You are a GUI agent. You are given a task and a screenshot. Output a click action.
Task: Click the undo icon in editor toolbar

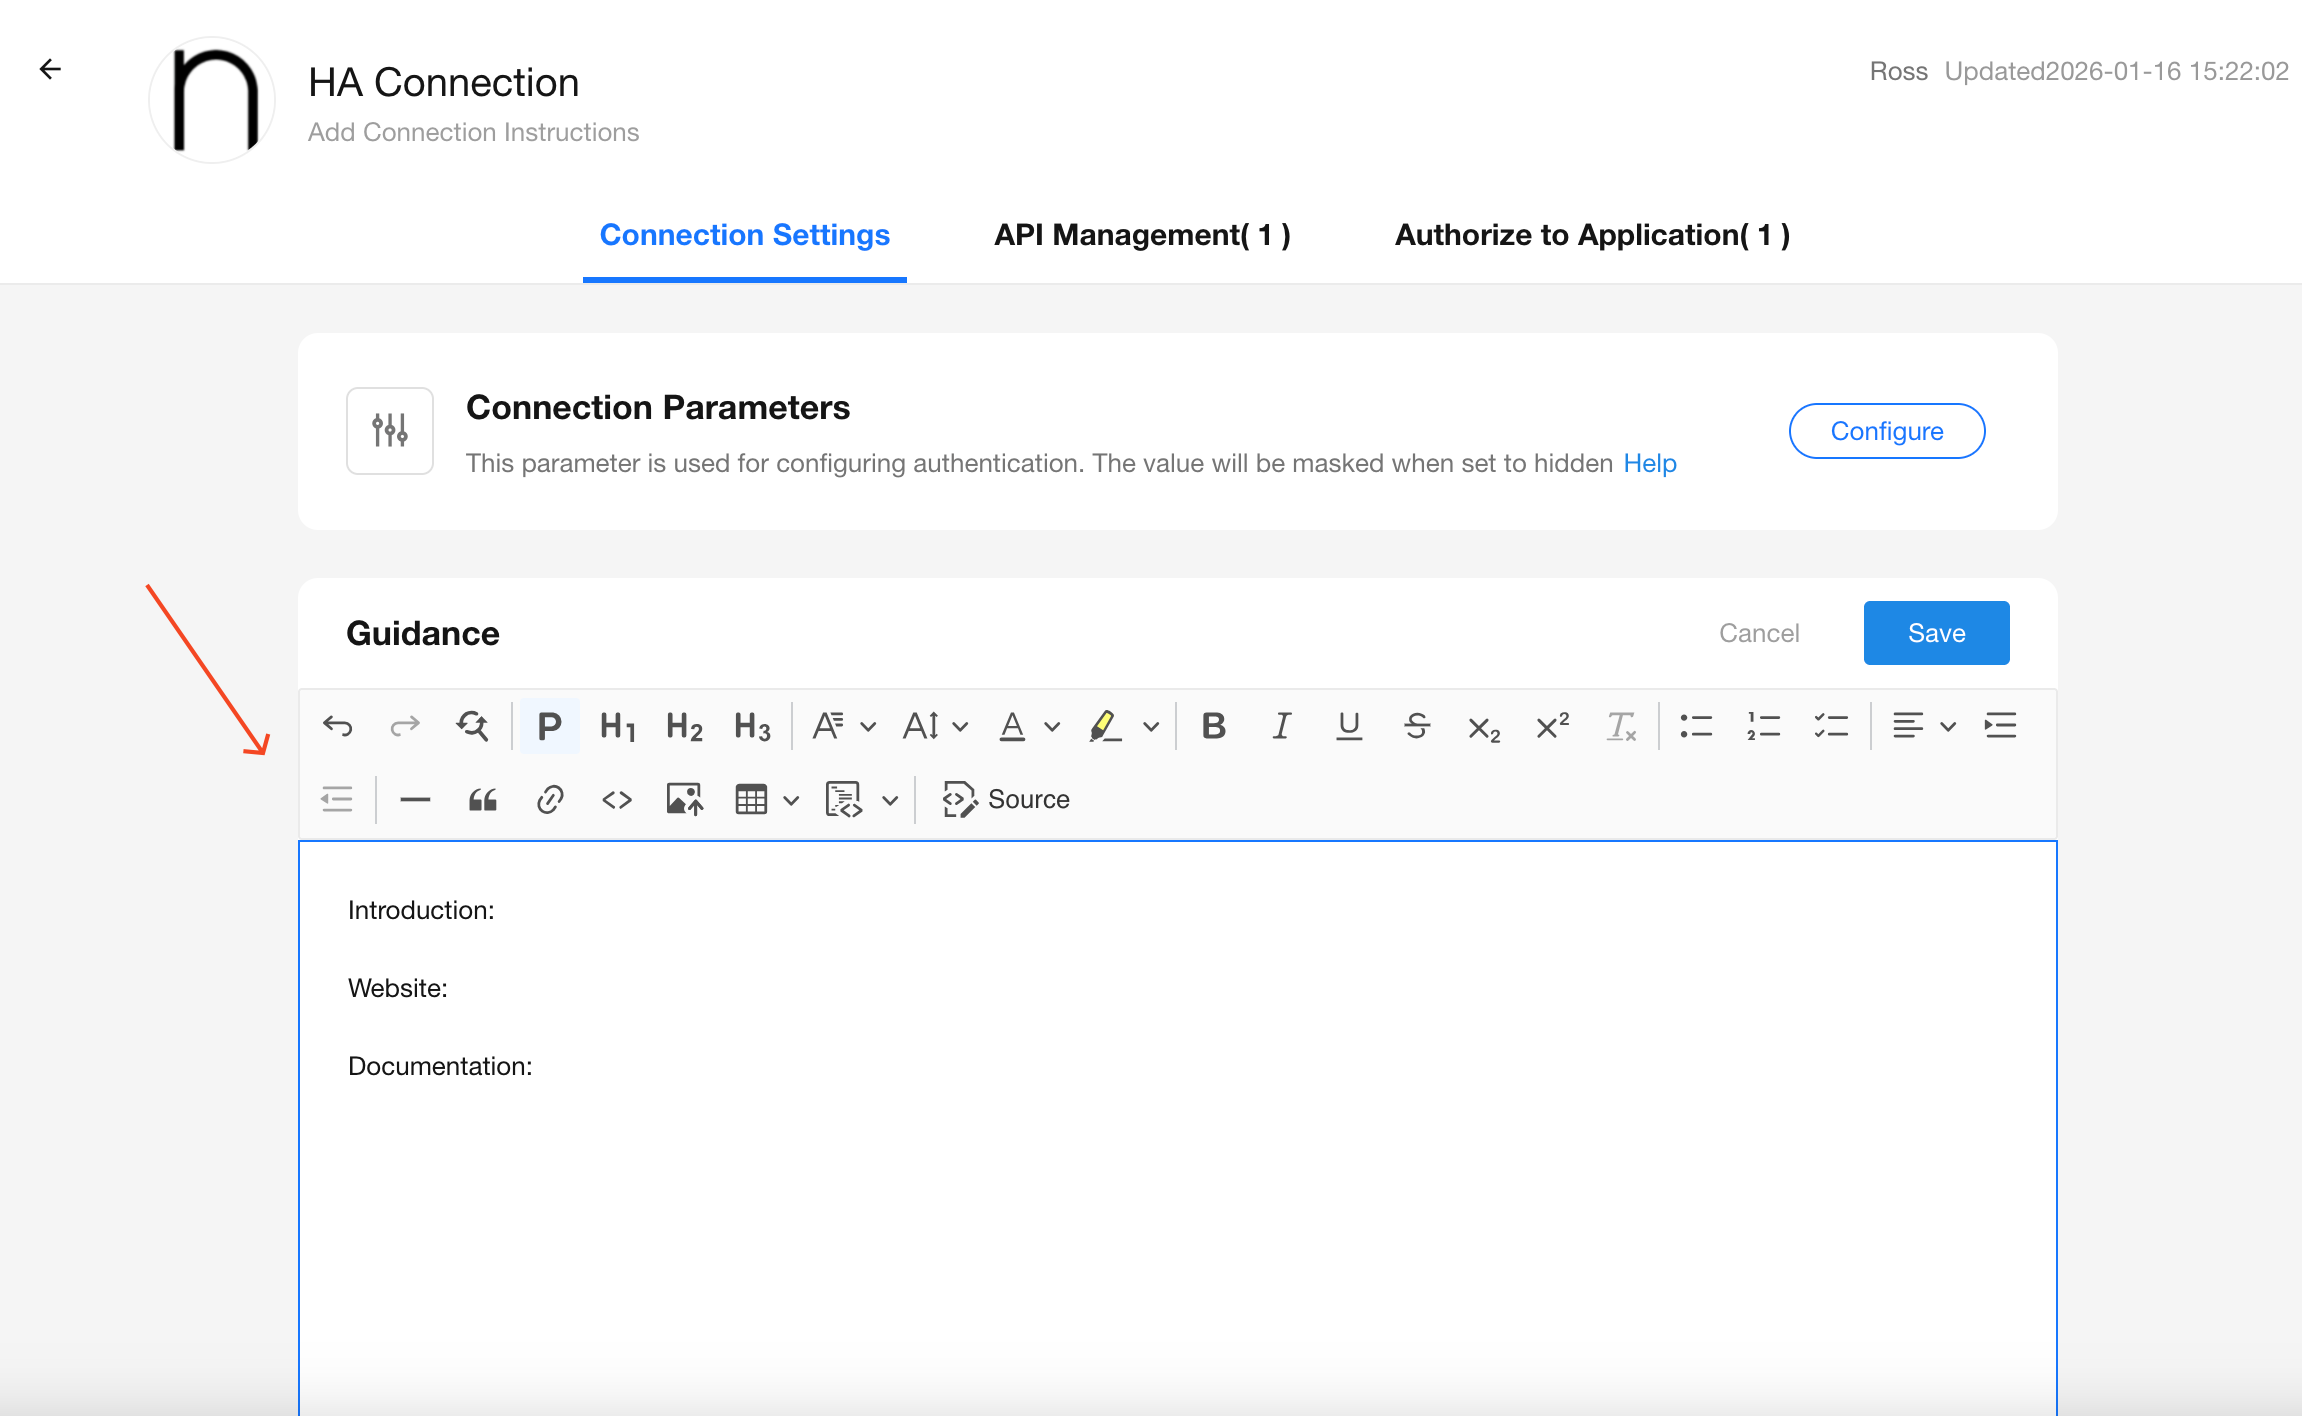(338, 726)
